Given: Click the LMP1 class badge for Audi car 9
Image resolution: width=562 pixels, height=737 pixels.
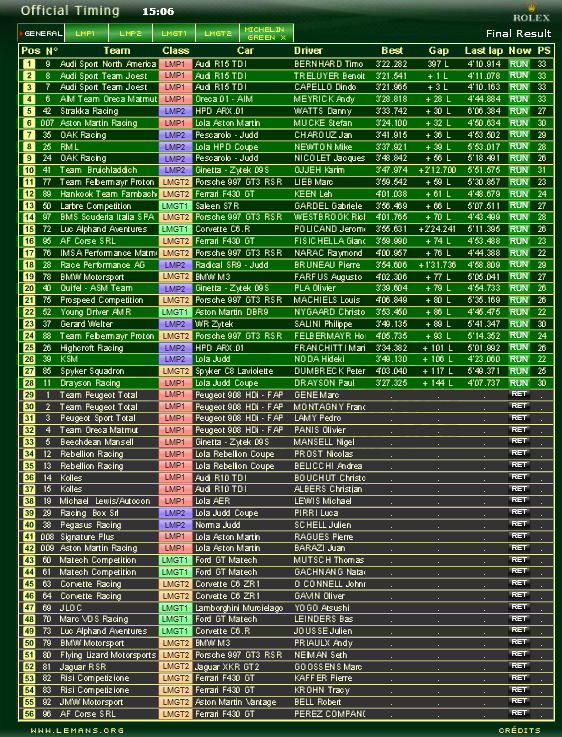Looking at the screenshot, I should 175,64.
